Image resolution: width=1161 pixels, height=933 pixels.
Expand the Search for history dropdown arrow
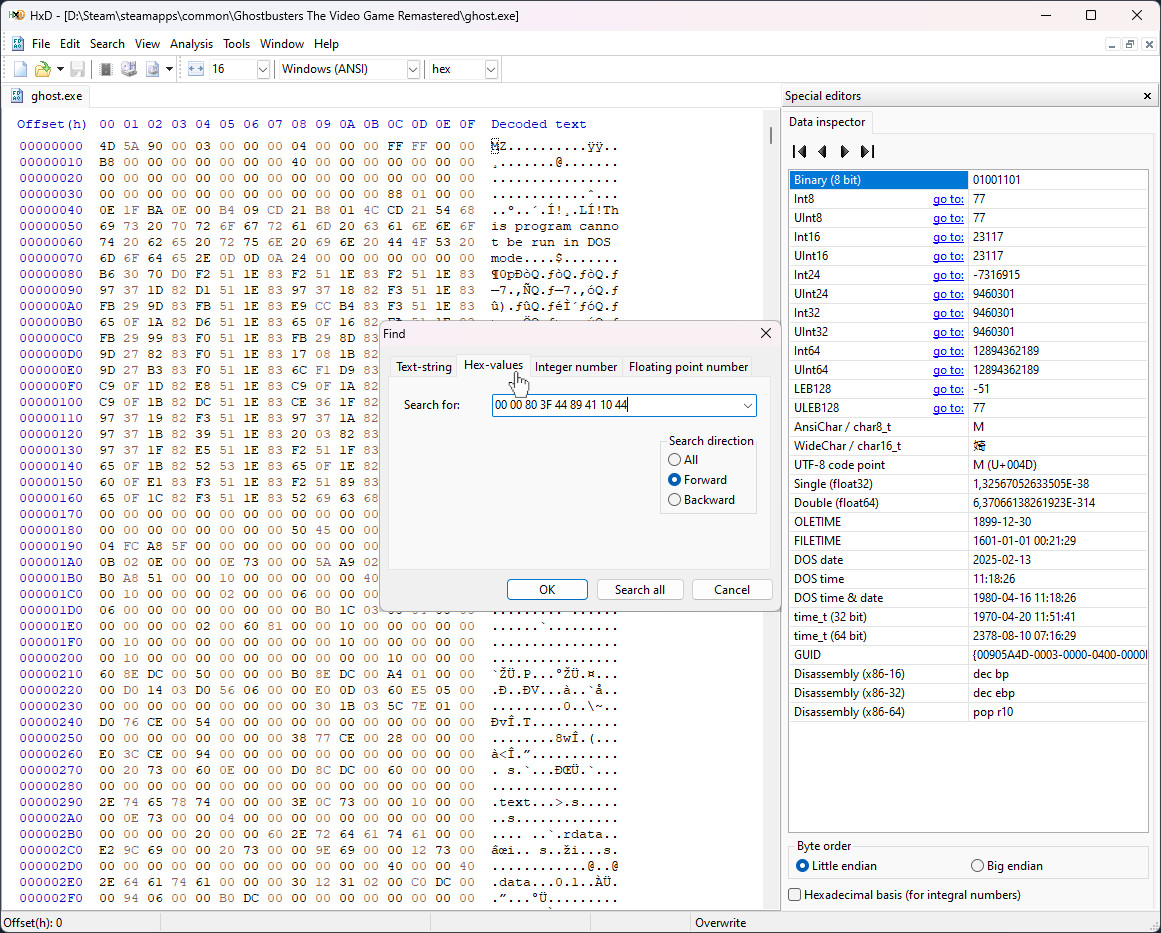click(748, 405)
